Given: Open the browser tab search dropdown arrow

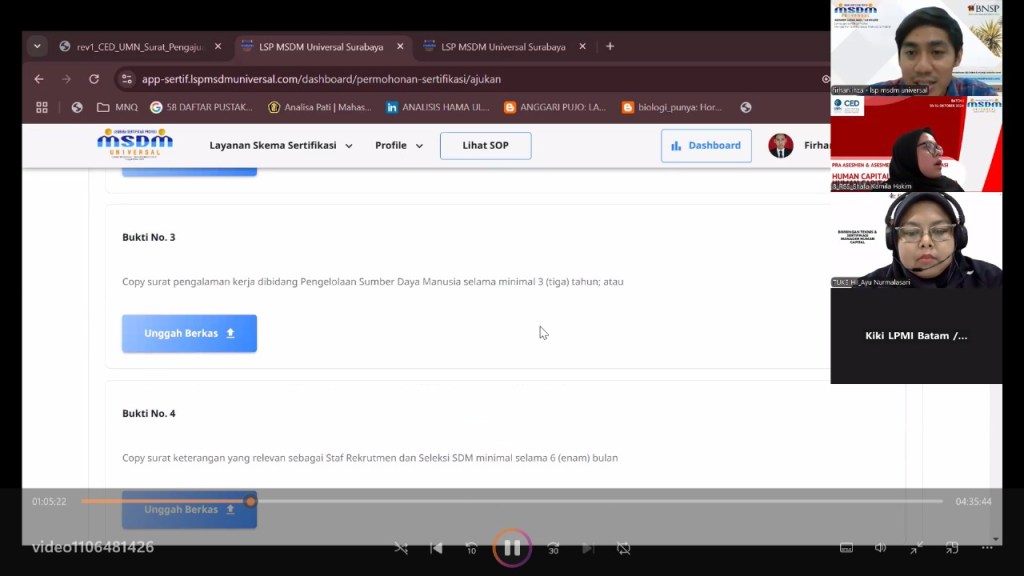Looking at the screenshot, I should pyautogui.click(x=38, y=46).
